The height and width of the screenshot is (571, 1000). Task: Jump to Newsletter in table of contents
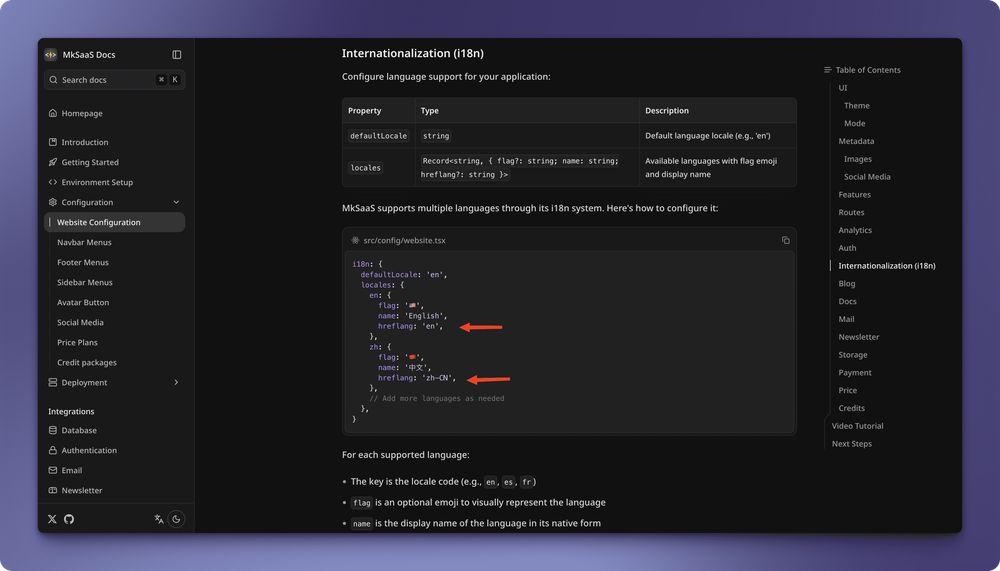[858, 337]
